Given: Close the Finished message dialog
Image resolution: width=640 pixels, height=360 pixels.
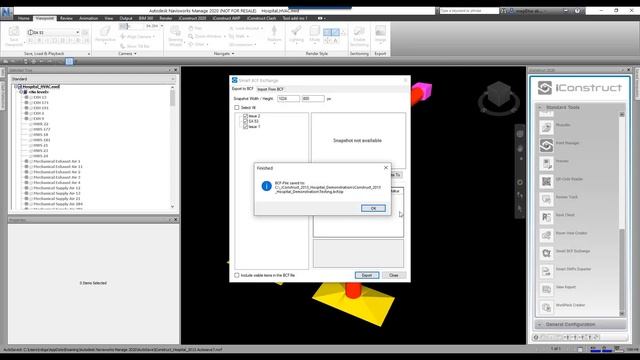Looking at the screenshot, I should point(386,168).
